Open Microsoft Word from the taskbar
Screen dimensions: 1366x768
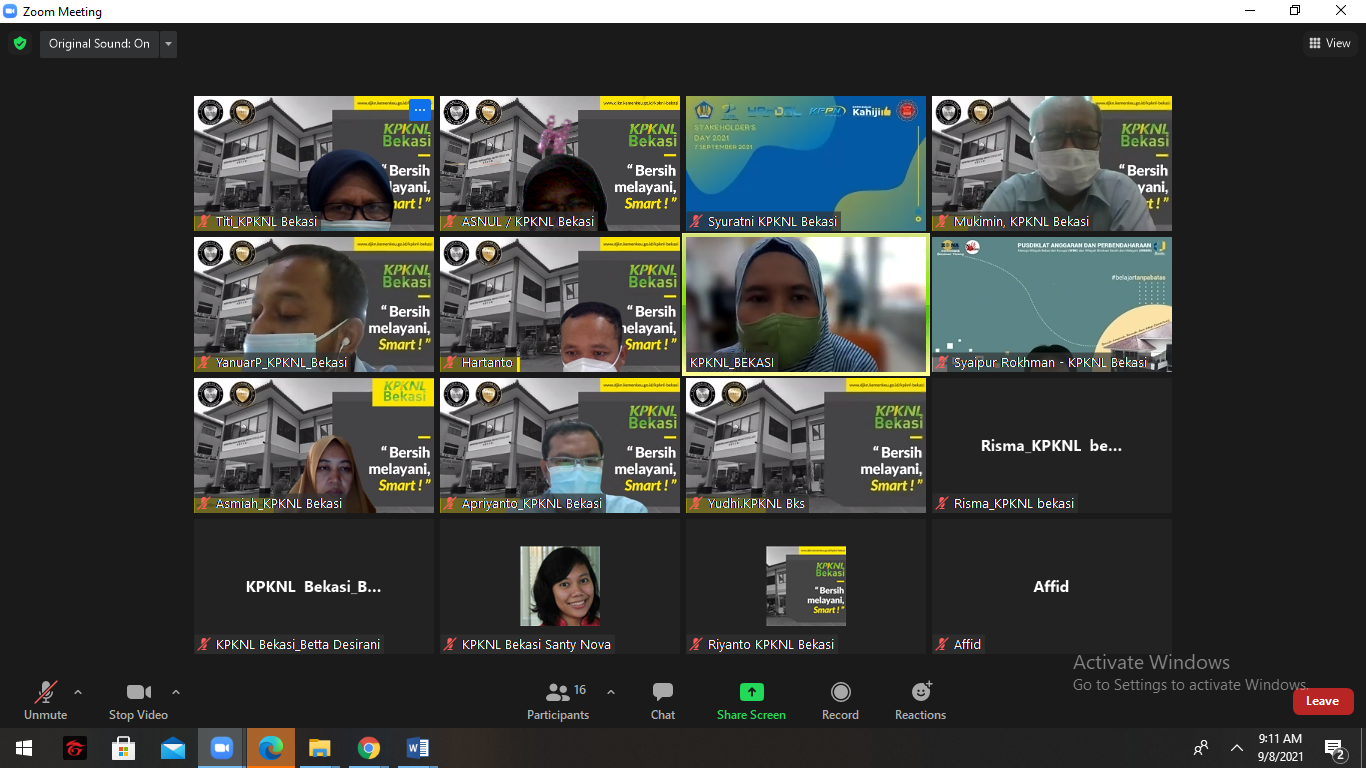click(418, 748)
